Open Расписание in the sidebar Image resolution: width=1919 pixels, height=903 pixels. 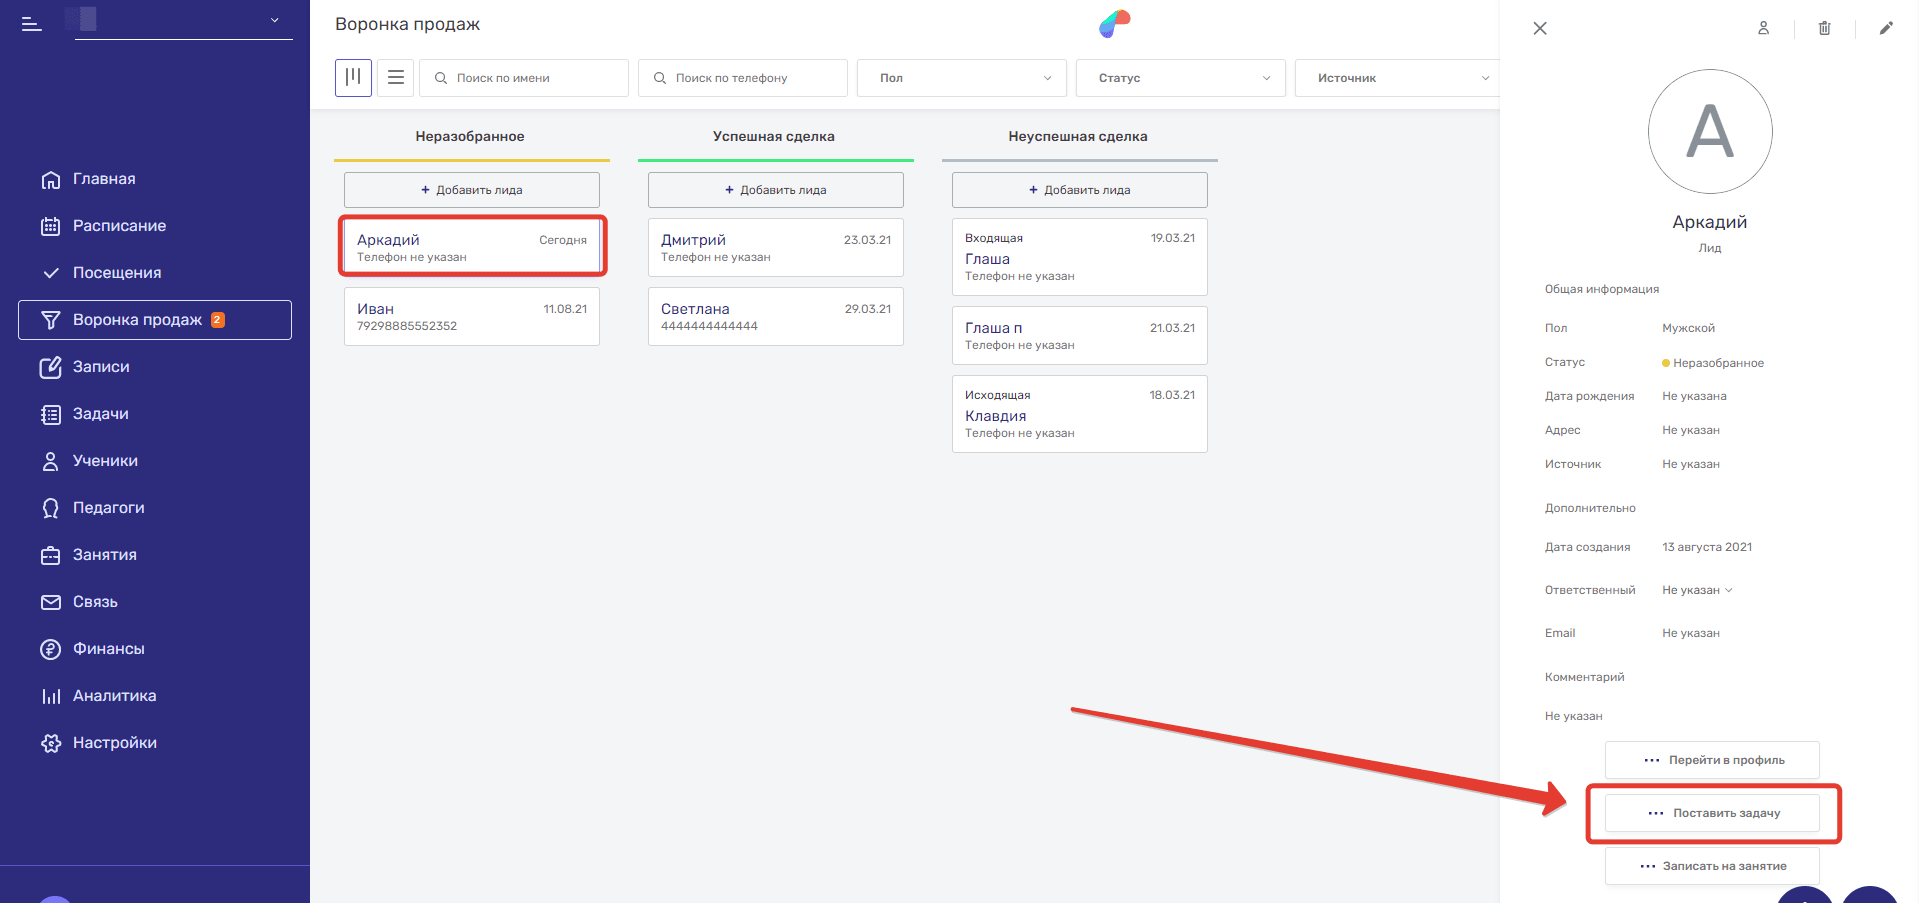pyautogui.click(x=119, y=226)
